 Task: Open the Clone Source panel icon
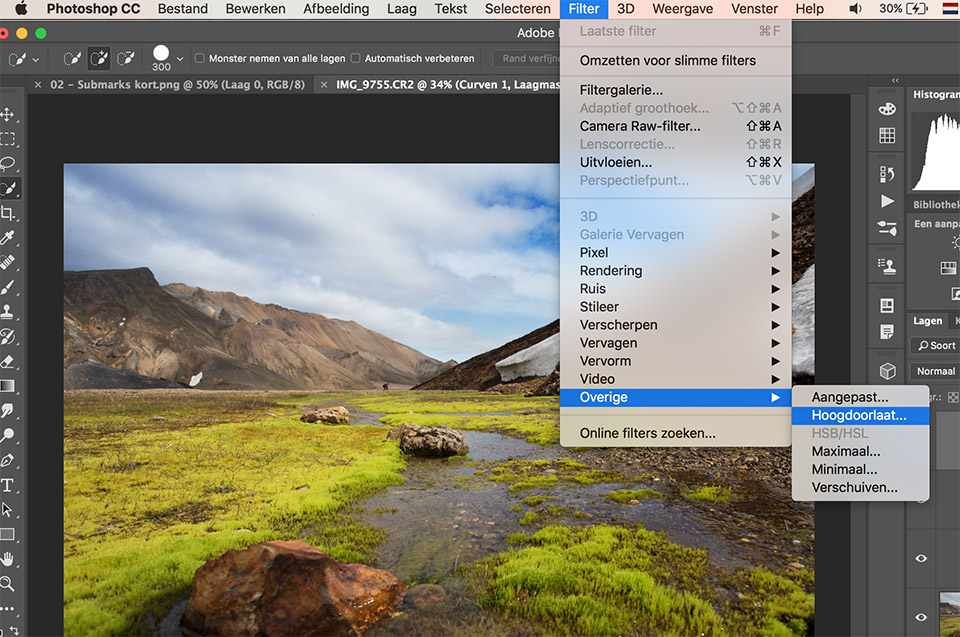pos(887,266)
